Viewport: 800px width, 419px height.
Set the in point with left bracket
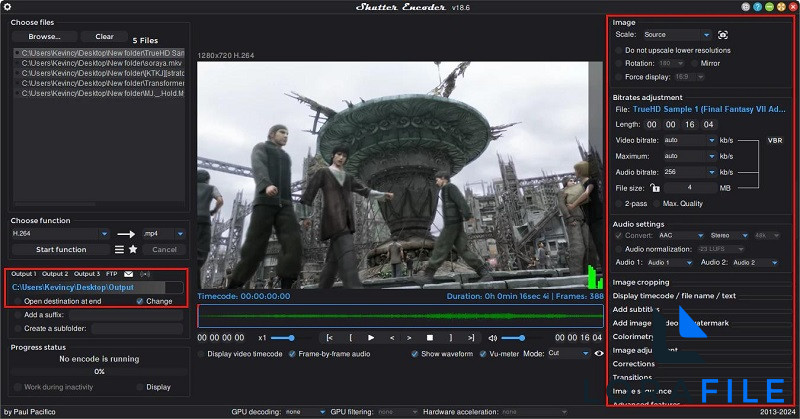[x=351, y=337]
